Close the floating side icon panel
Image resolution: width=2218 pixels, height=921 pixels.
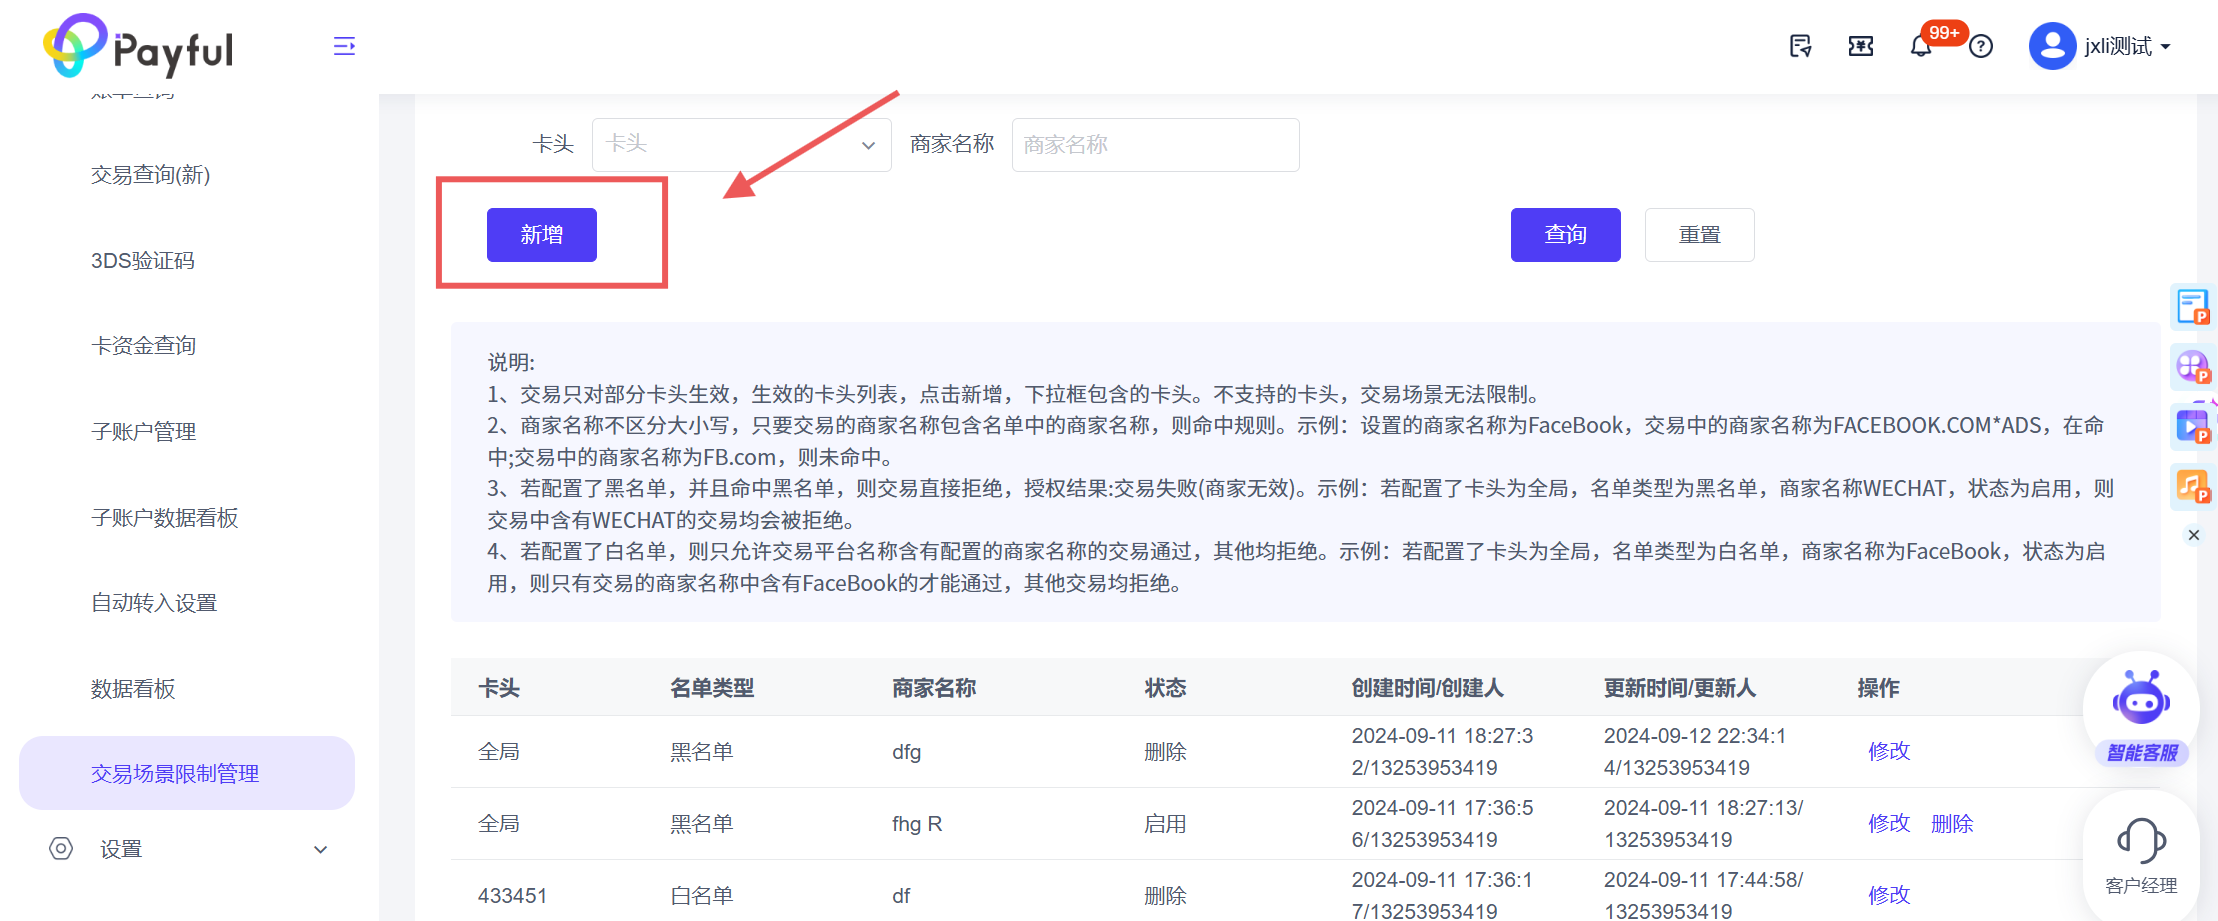[x=2194, y=535]
